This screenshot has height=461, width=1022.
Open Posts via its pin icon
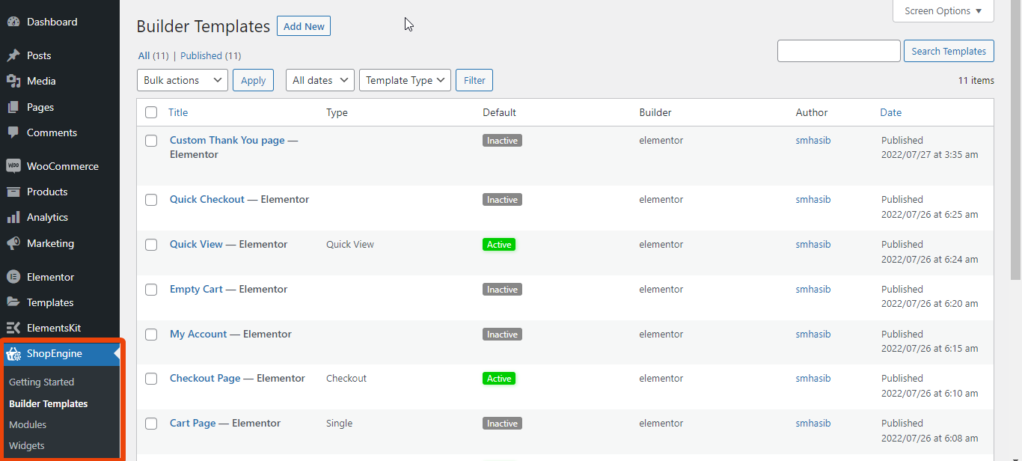(x=13, y=56)
